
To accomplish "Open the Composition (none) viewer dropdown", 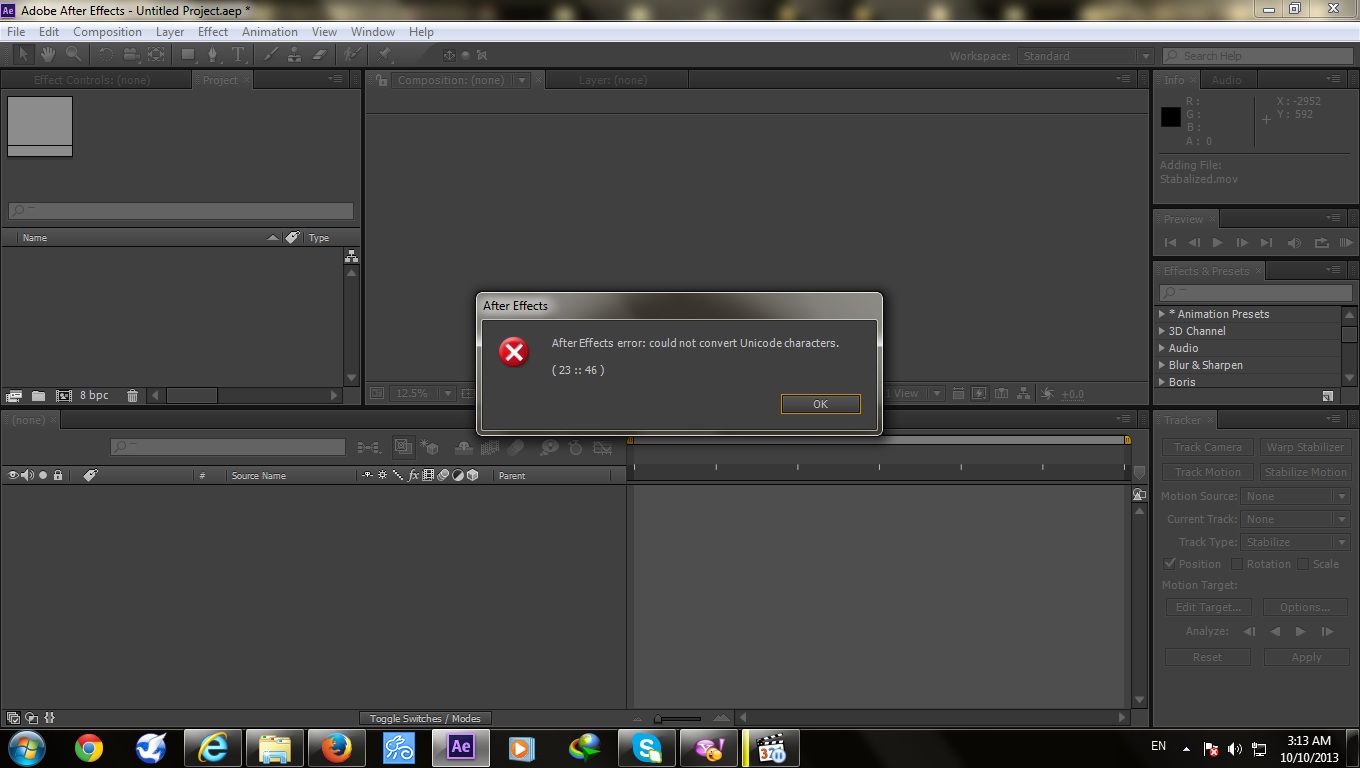I will pyautogui.click(x=522, y=80).
